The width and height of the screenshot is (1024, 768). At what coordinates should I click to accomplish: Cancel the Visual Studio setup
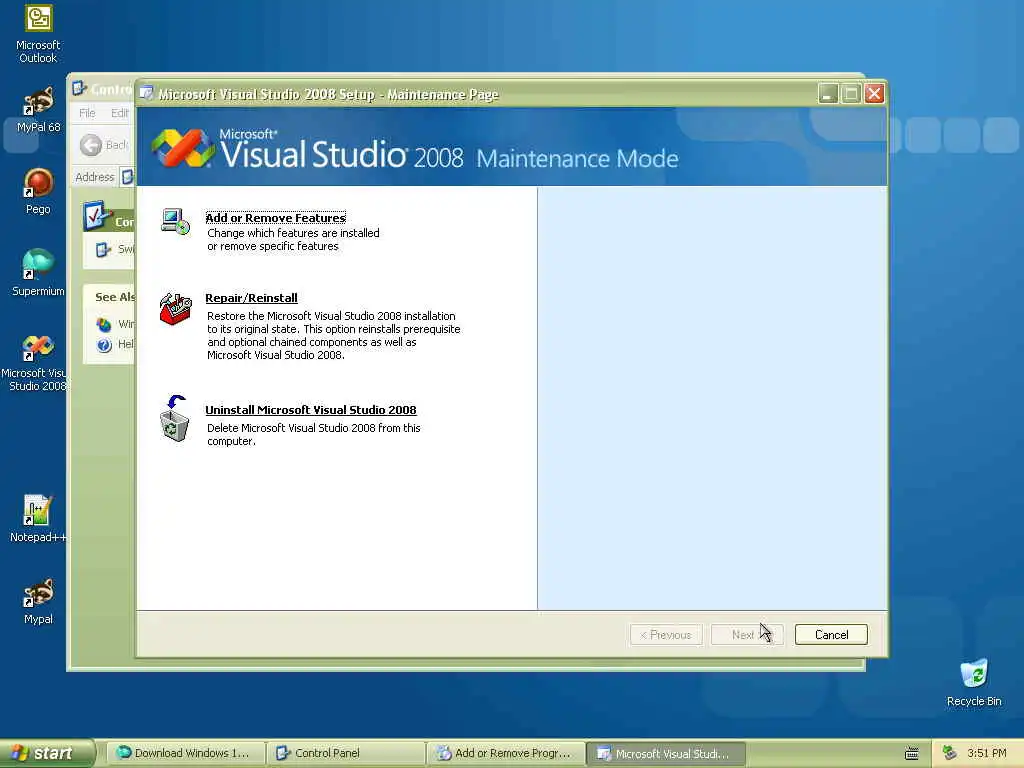831,635
